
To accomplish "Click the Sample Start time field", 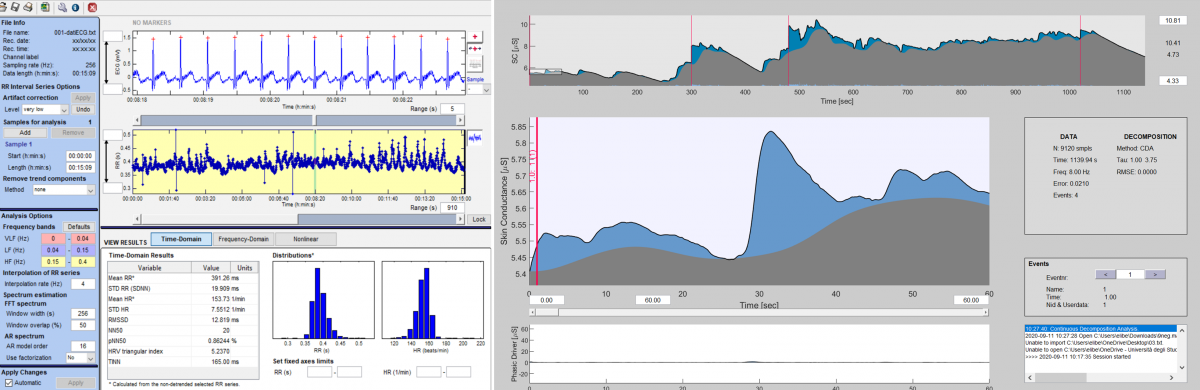I will click(x=79, y=155).
